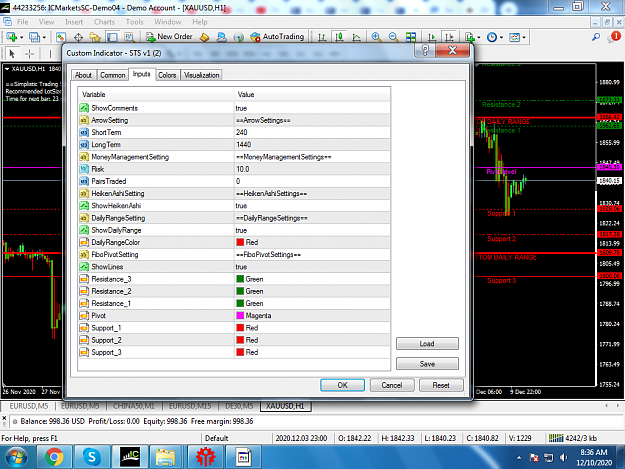The image size is (625, 469).
Task: Open the Tools menu
Action: [x=134, y=22]
